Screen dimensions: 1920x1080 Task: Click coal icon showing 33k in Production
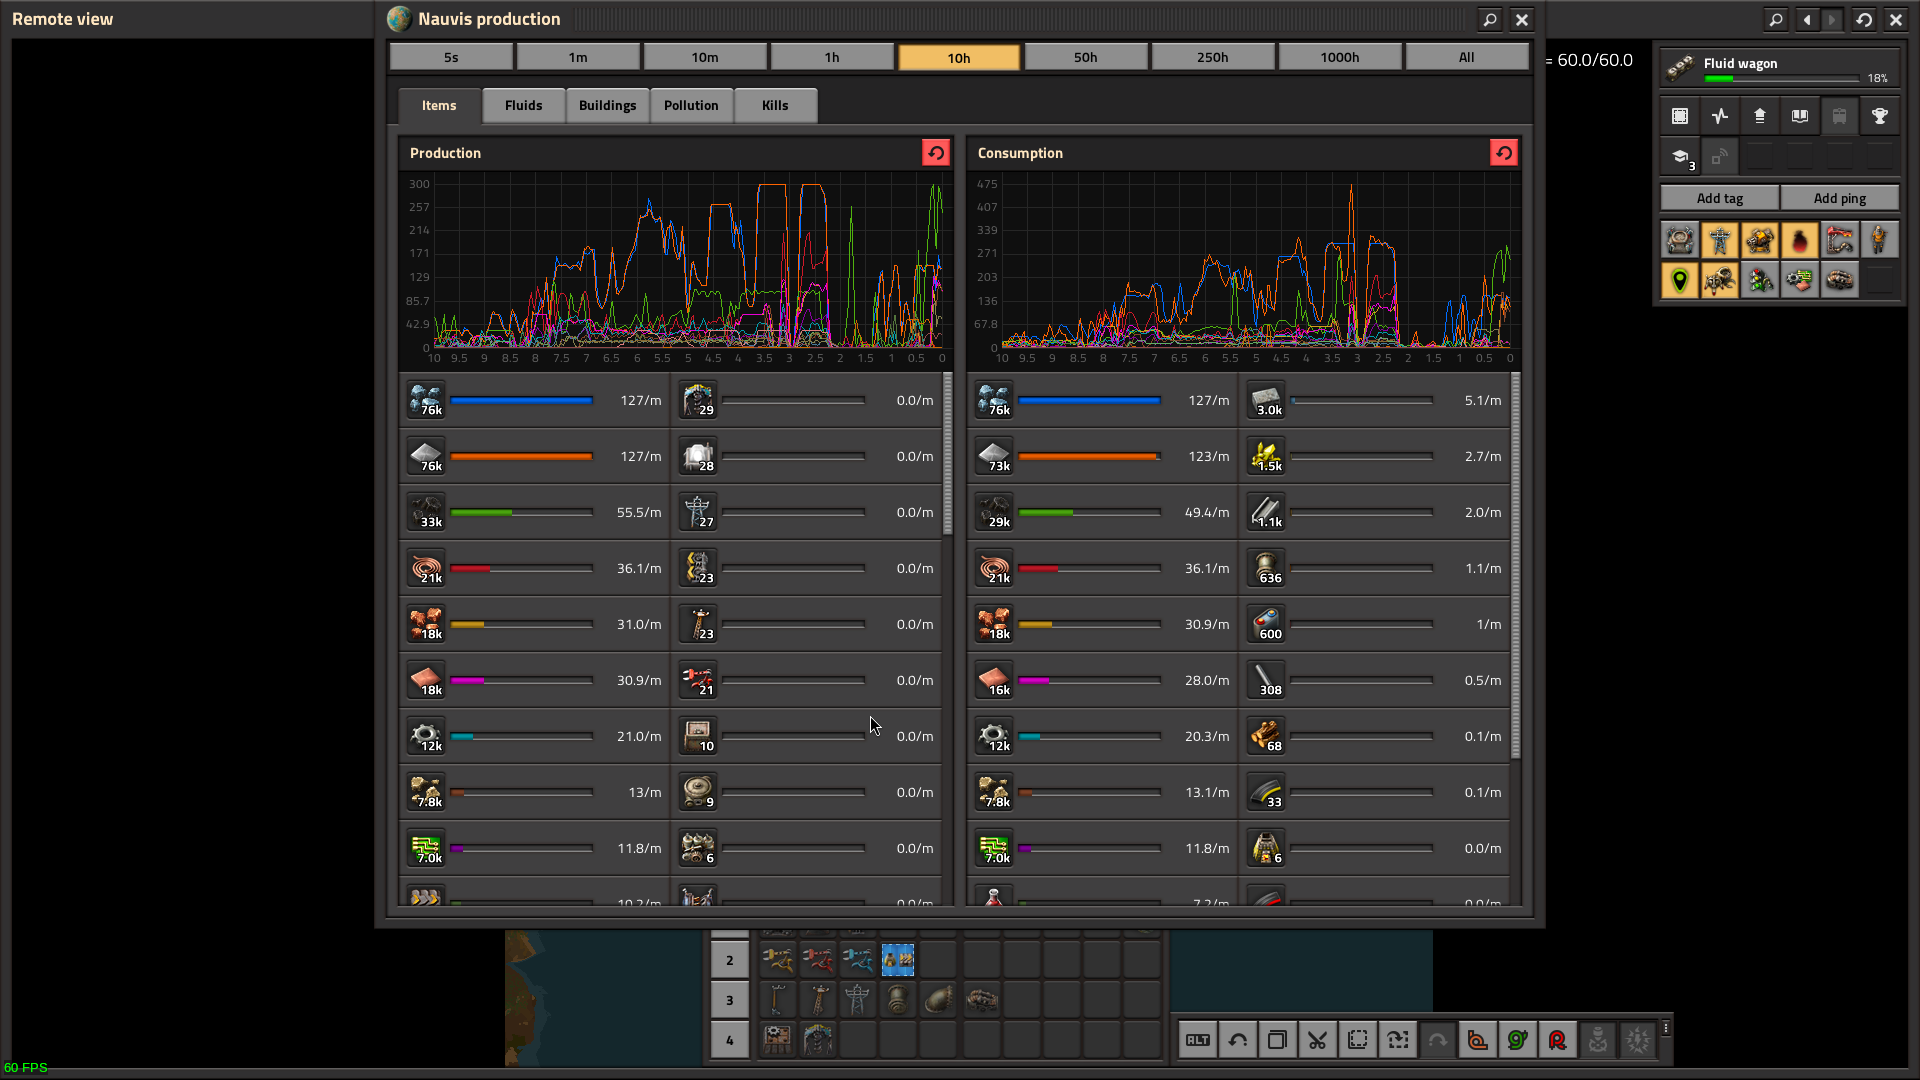[x=426, y=512]
